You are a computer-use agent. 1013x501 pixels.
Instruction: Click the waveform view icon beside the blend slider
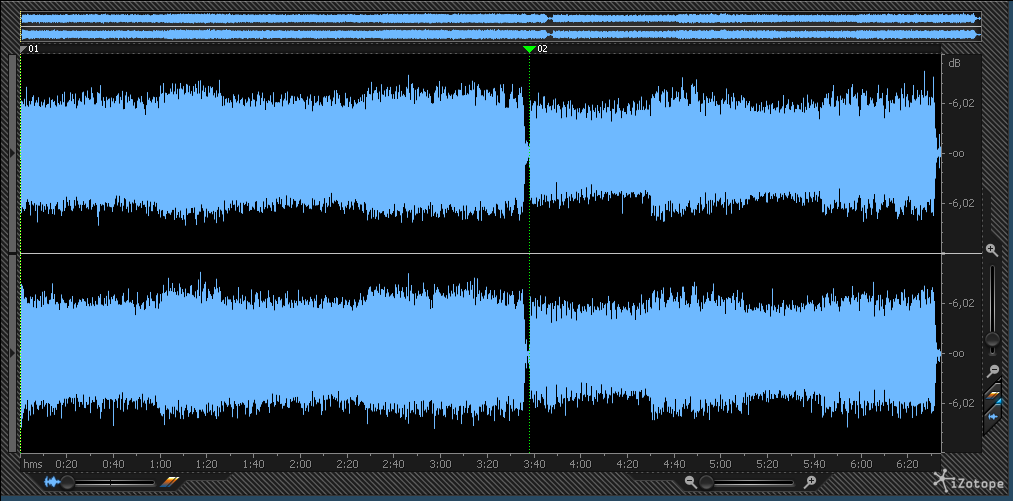coord(51,482)
